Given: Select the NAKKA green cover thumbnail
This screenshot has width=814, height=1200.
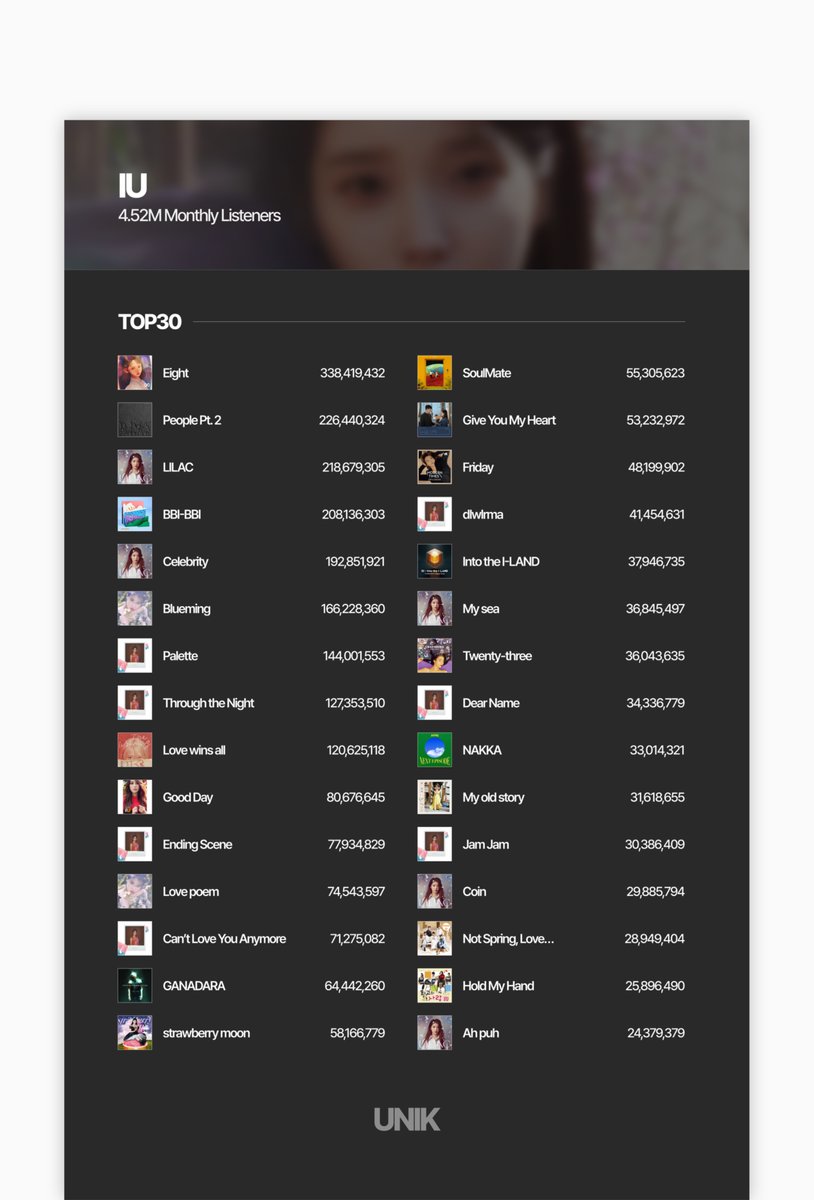Looking at the screenshot, I should pos(435,750).
